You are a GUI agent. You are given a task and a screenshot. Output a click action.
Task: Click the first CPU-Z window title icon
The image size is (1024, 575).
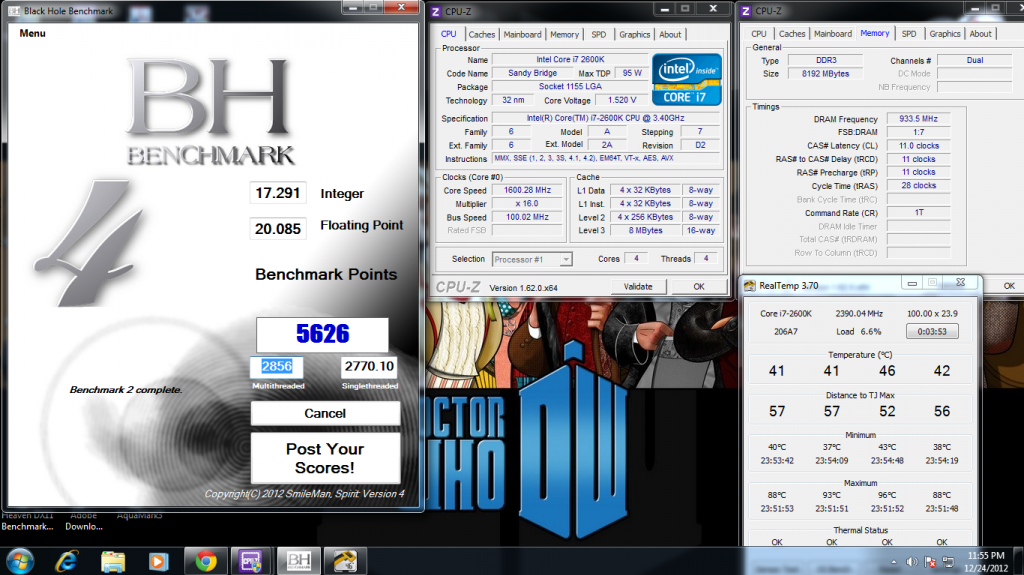[436, 11]
